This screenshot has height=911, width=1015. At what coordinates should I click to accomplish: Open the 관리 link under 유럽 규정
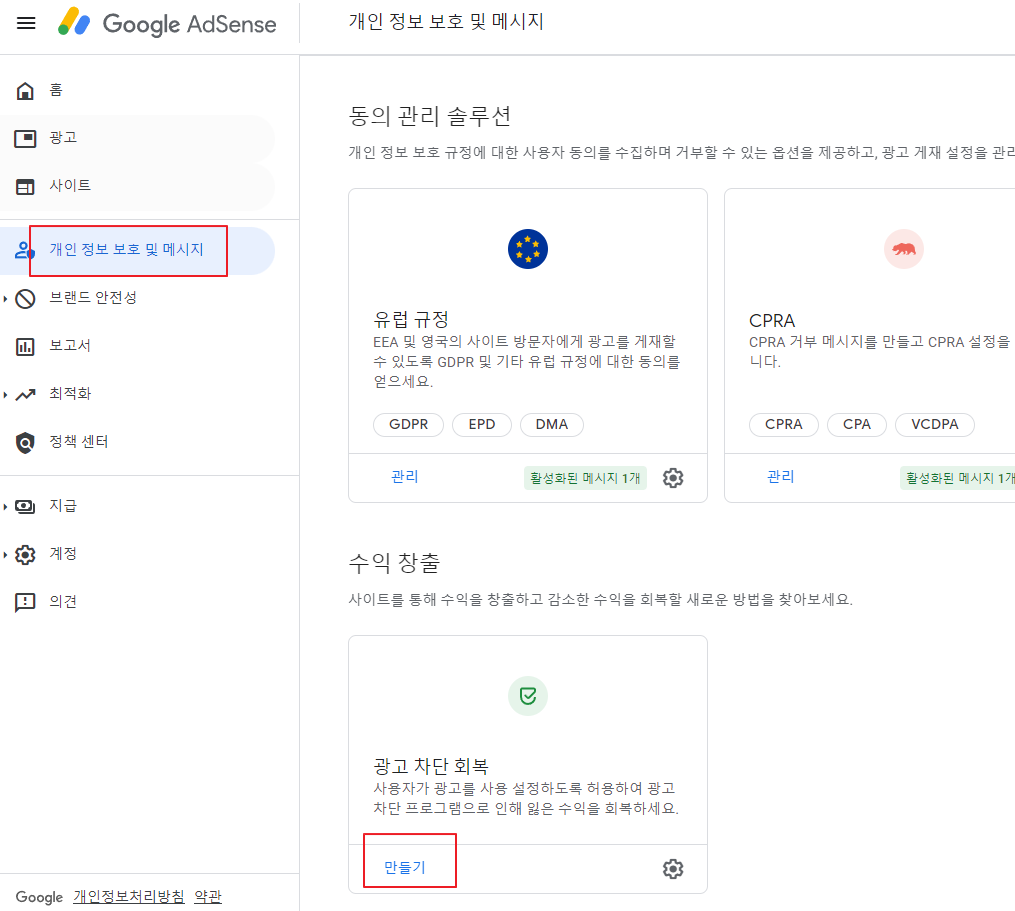click(404, 478)
